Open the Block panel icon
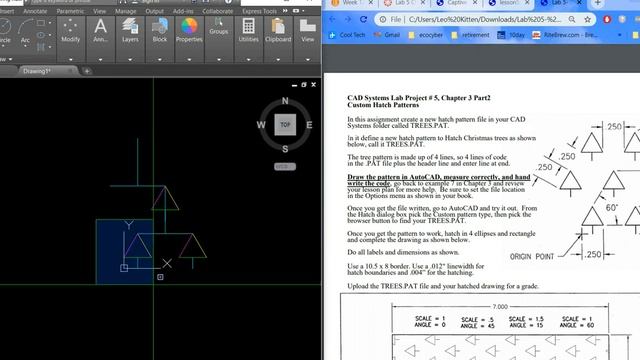This screenshot has height=360, width=640. click(x=160, y=31)
